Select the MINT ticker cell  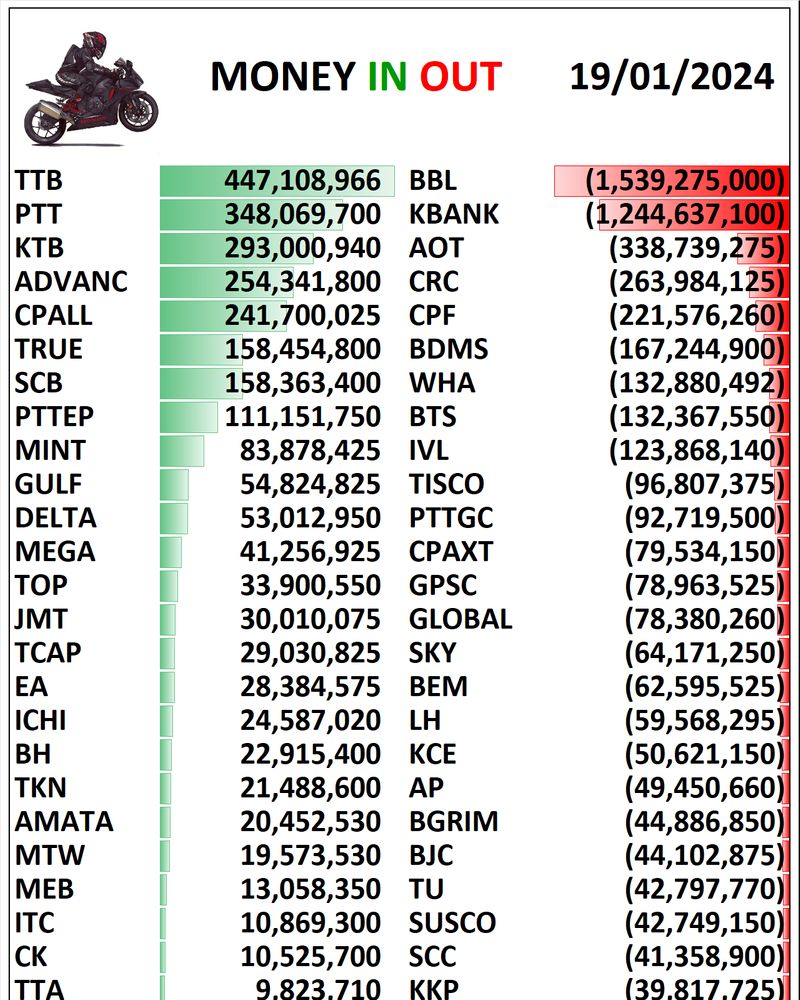click(x=50, y=451)
